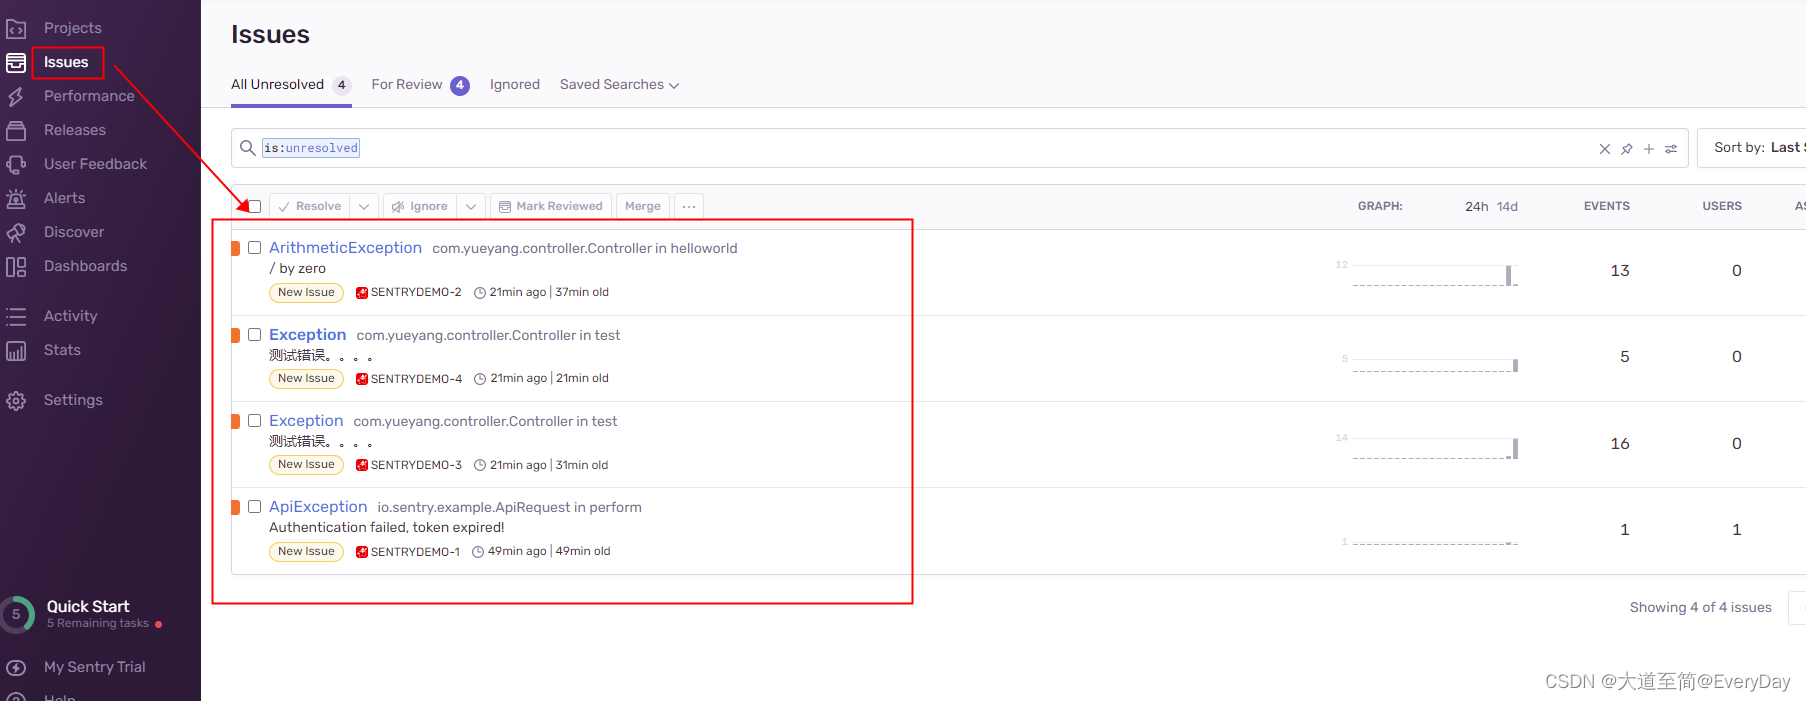This screenshot has height=701, width=1806.
Task: Expand Ignore options dropdown arrow
Action: (x=471, y=206)
